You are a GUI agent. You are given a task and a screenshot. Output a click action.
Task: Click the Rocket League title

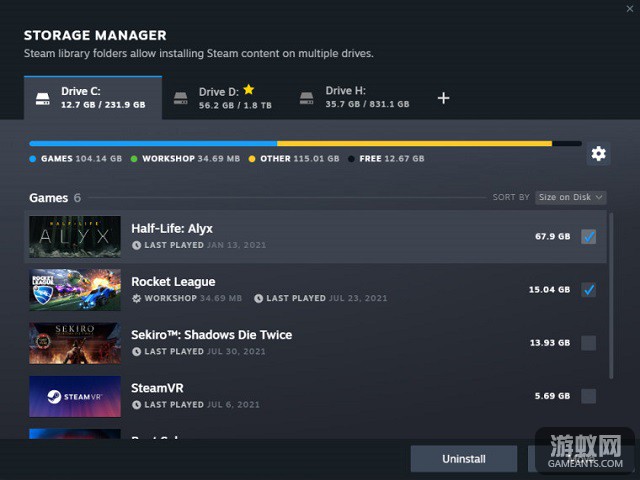173,282
